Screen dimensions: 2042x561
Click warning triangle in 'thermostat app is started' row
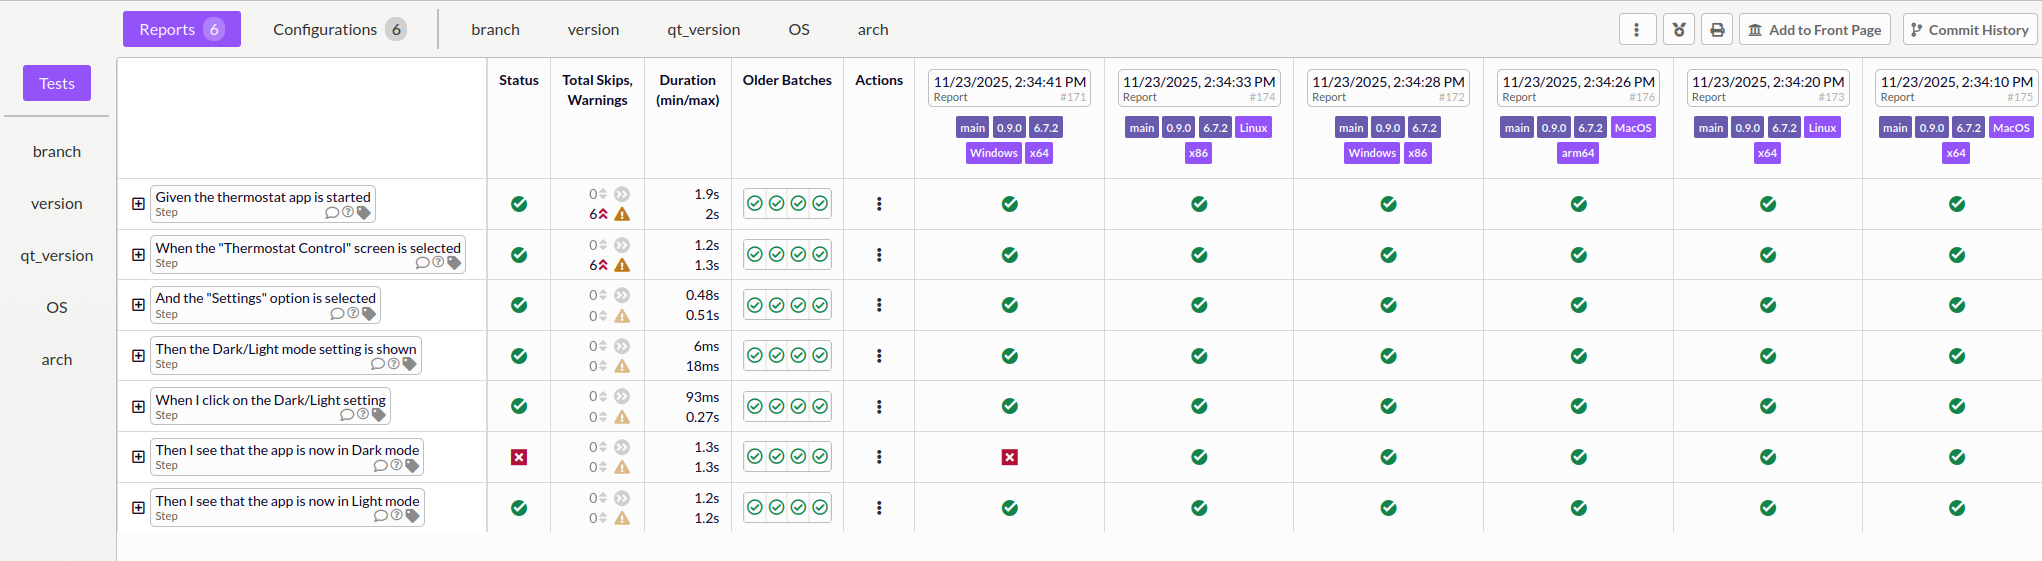[x=622, y=214]
